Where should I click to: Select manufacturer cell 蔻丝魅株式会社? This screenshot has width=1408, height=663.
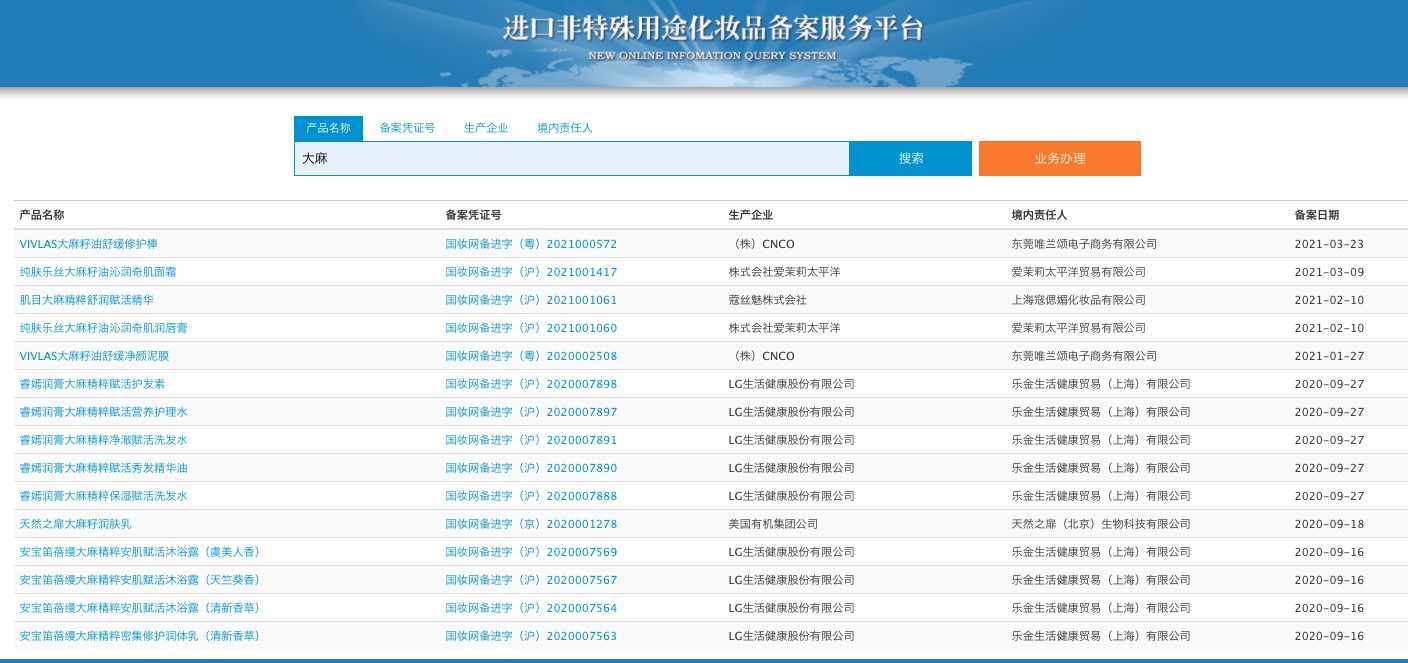point(768,300)
